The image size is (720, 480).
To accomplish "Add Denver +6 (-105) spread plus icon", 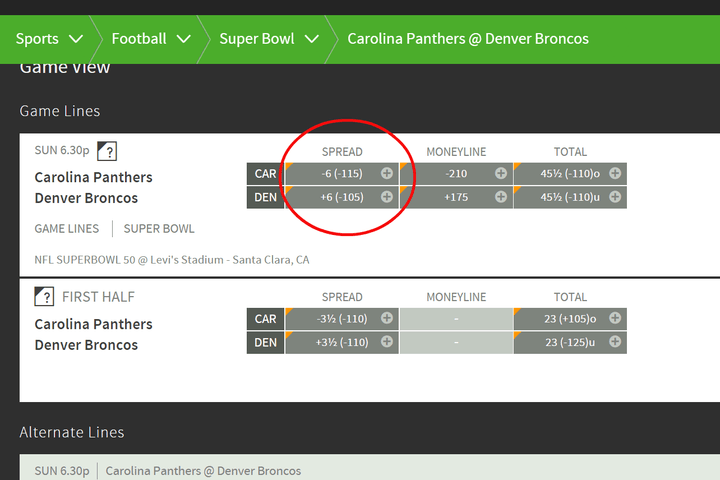I will pyautogui.click(x=387, y=197).
